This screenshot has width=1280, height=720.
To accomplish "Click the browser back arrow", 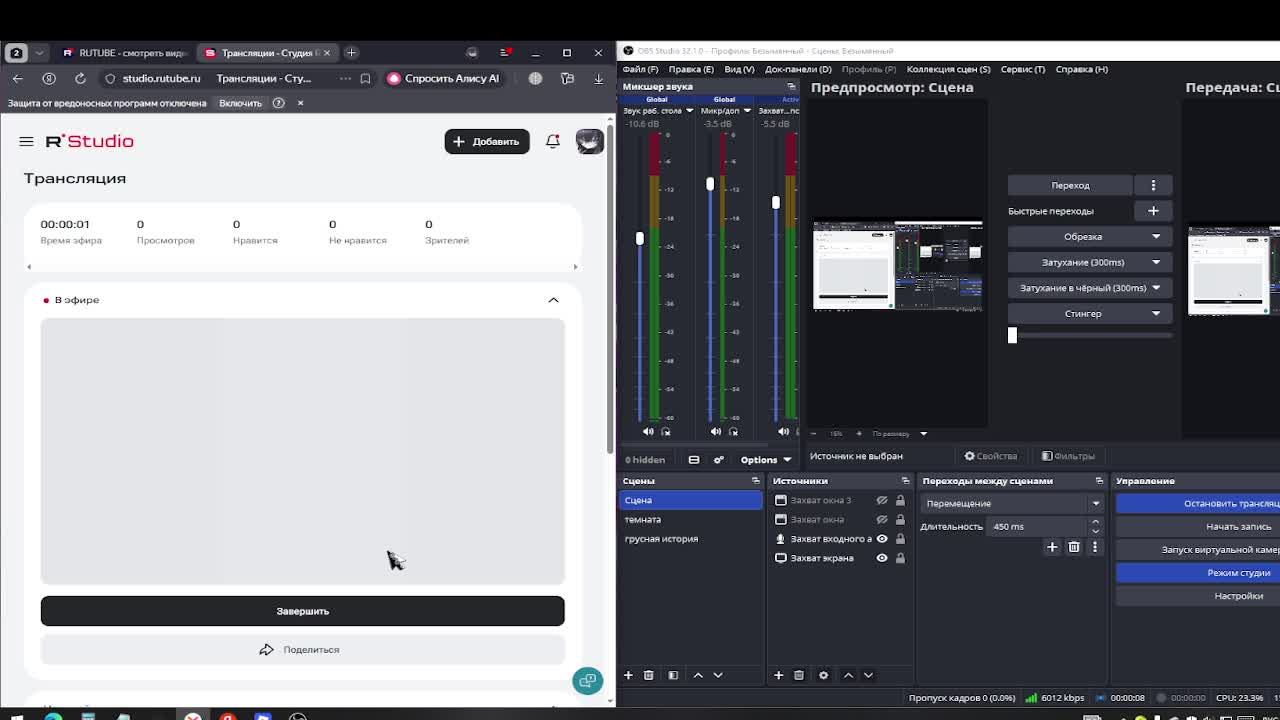I will coord(17,78).
